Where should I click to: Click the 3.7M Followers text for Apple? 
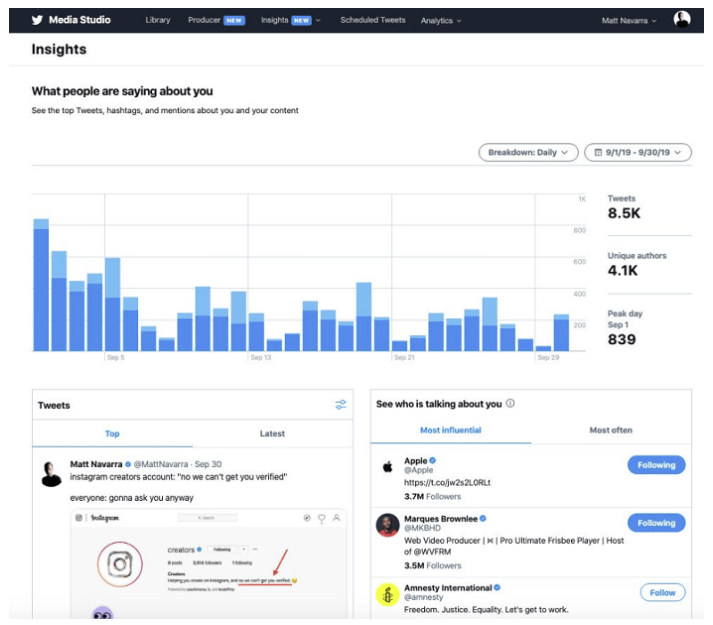click(x=432, y=496)
